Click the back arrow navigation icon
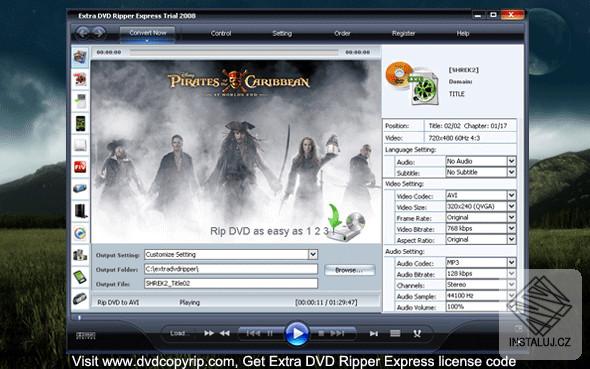This screenshot has width=590, height=369. pos(82,33)
